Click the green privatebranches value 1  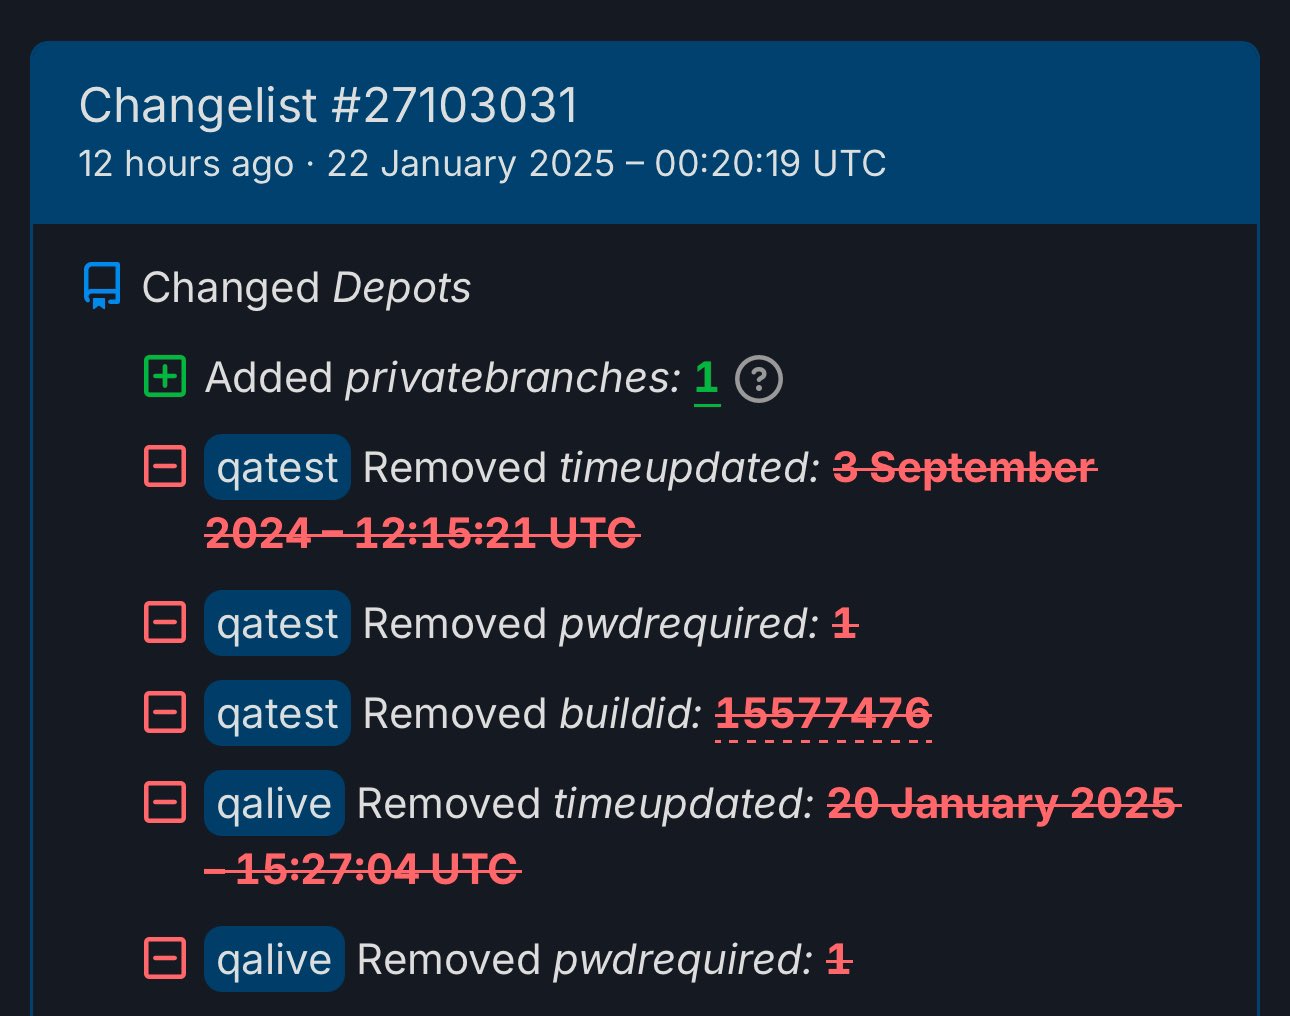point(706,378)
